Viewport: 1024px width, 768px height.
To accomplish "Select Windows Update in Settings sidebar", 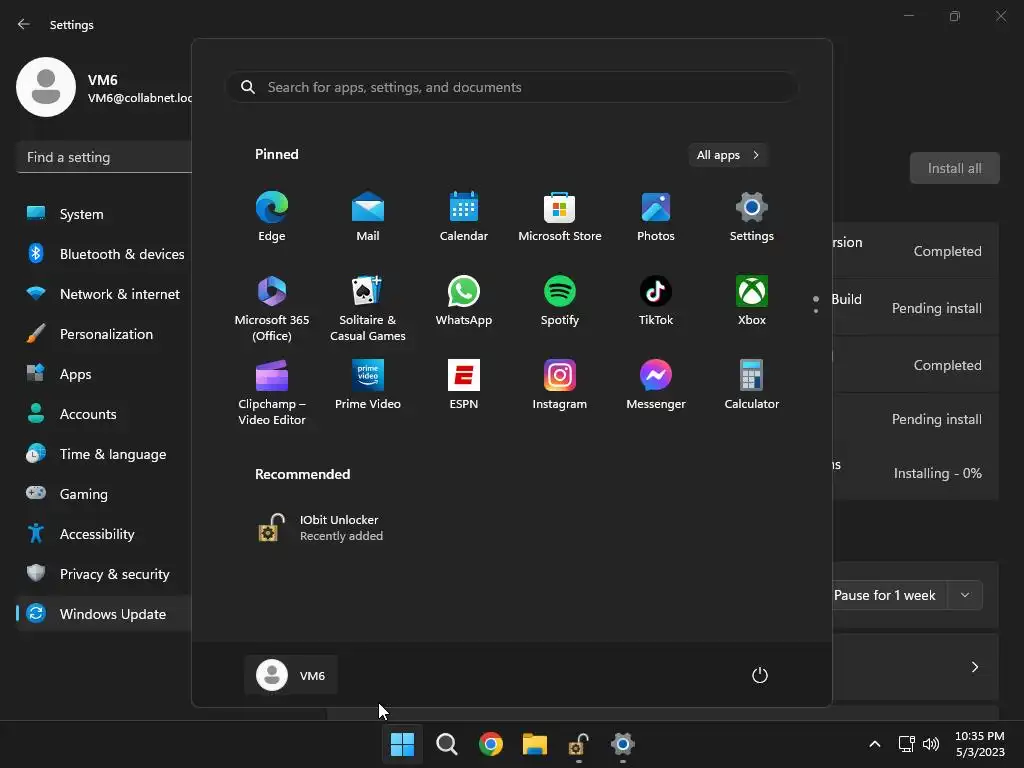I will [104, 614].
